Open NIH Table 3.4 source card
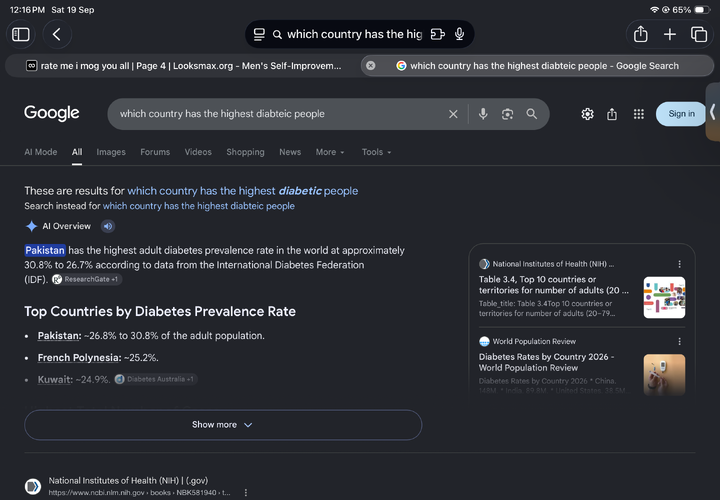 click(x=554, y=285)
